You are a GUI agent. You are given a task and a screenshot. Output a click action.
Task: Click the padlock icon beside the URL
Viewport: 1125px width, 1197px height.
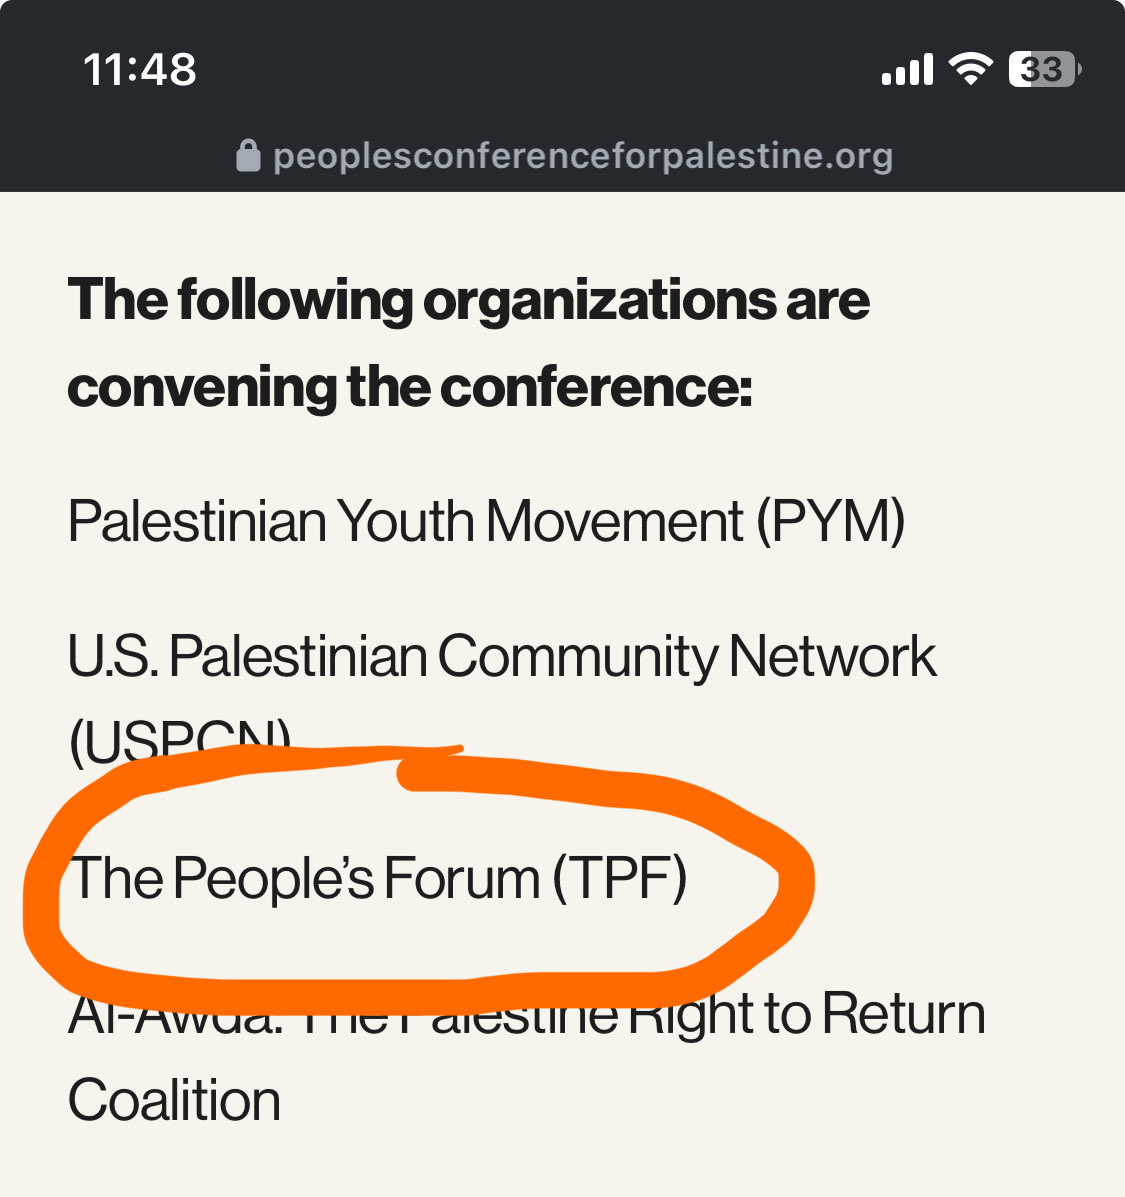[x=248, y=156]
